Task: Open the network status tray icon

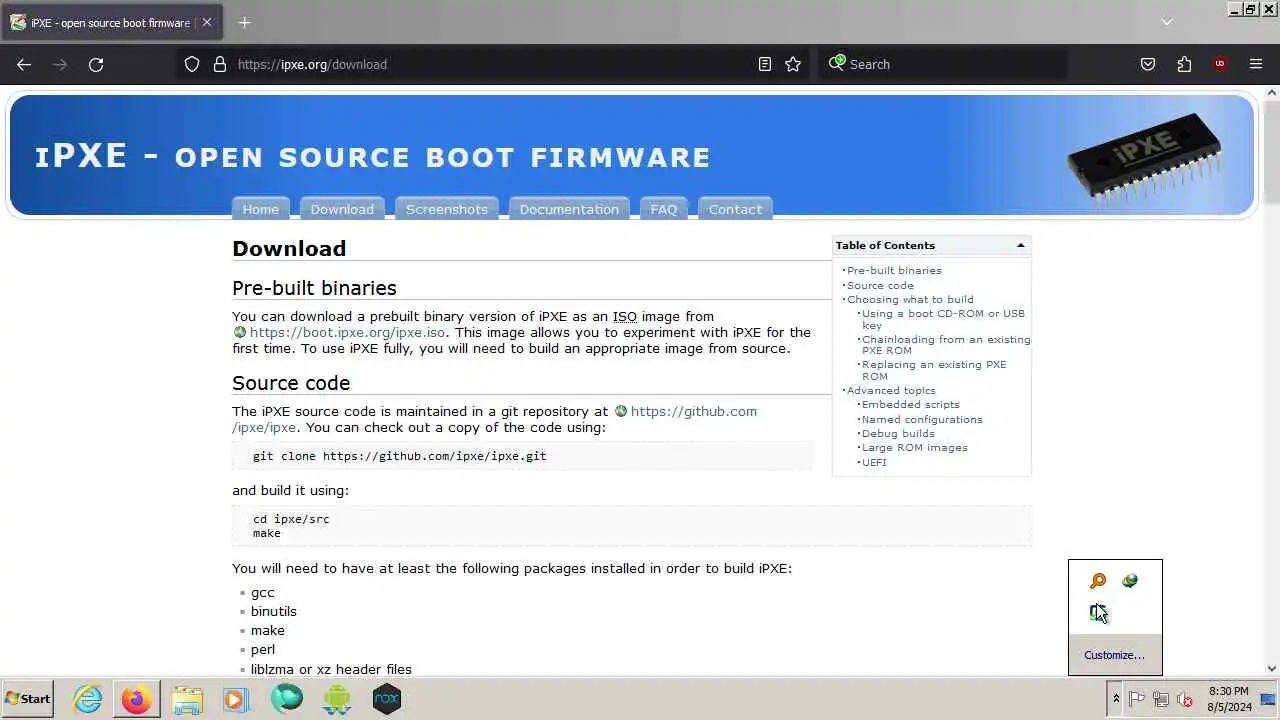Action: click(x=1161, y=700)
